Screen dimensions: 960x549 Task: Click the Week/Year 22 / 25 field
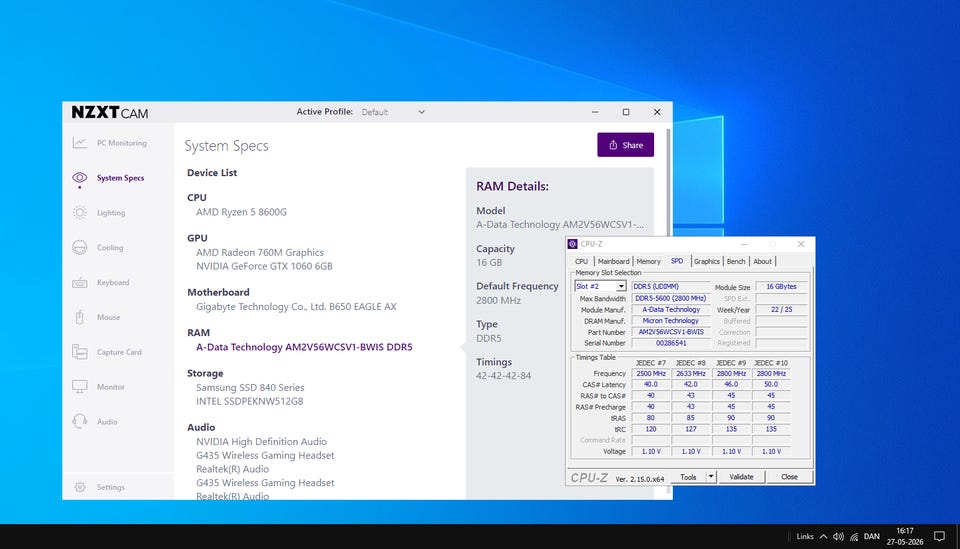pyautogui.click(x=781, y=310)
